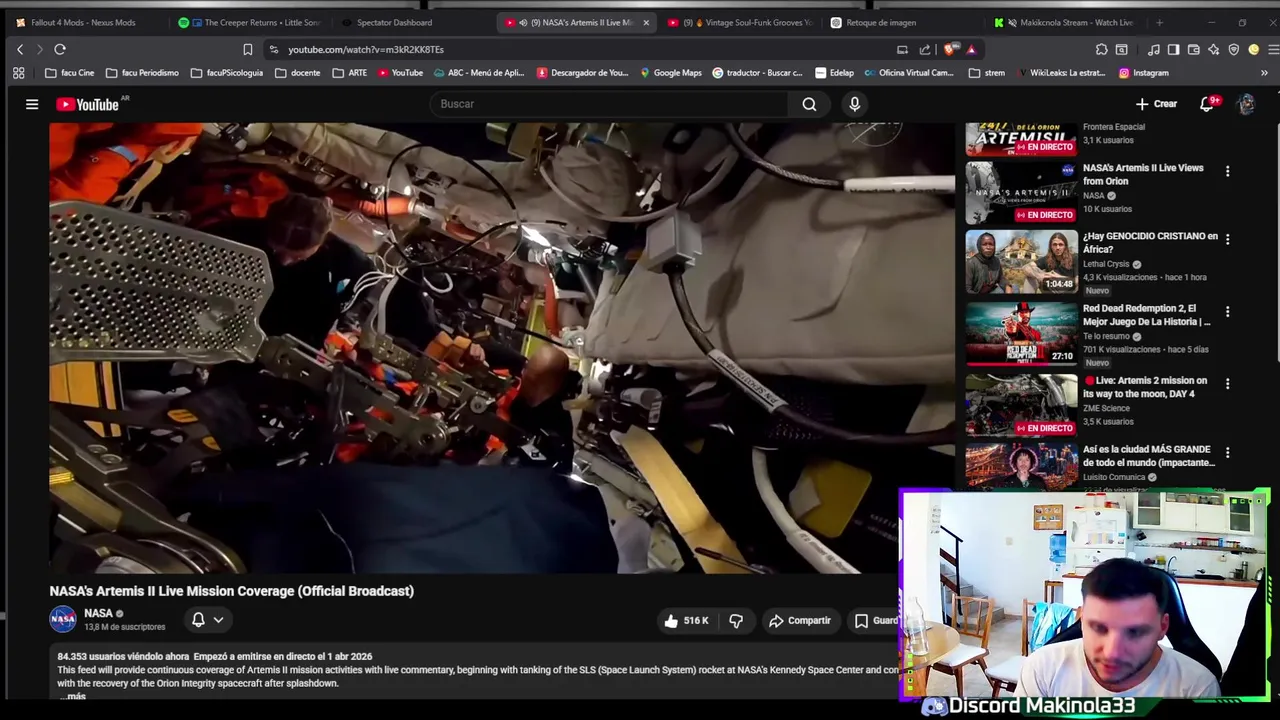Open Live: Artemis 2 mission thumbnail
This screenshot has width=1280, height=720.
[x=1021, y=405]
